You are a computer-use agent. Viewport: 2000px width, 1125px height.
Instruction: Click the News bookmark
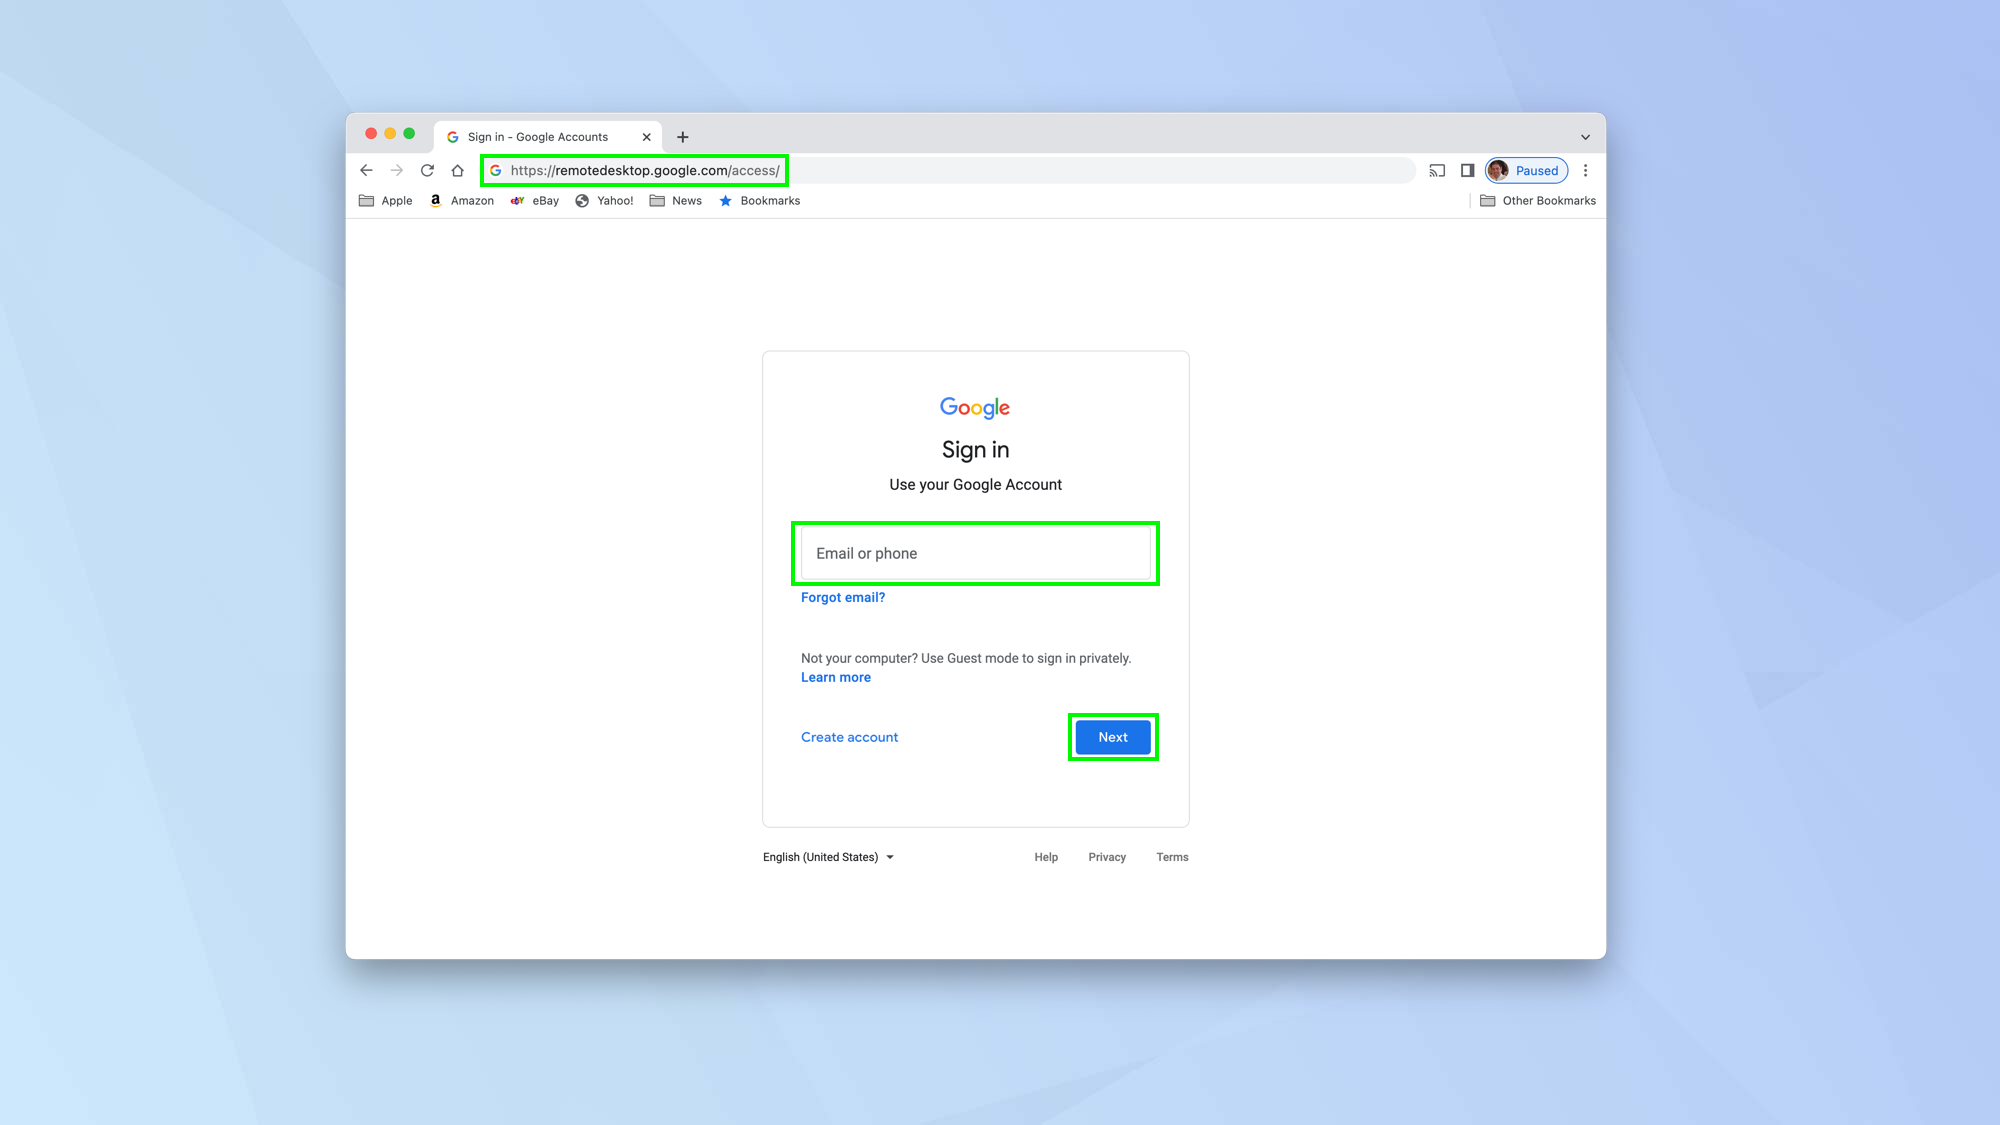tap(676, 201)
